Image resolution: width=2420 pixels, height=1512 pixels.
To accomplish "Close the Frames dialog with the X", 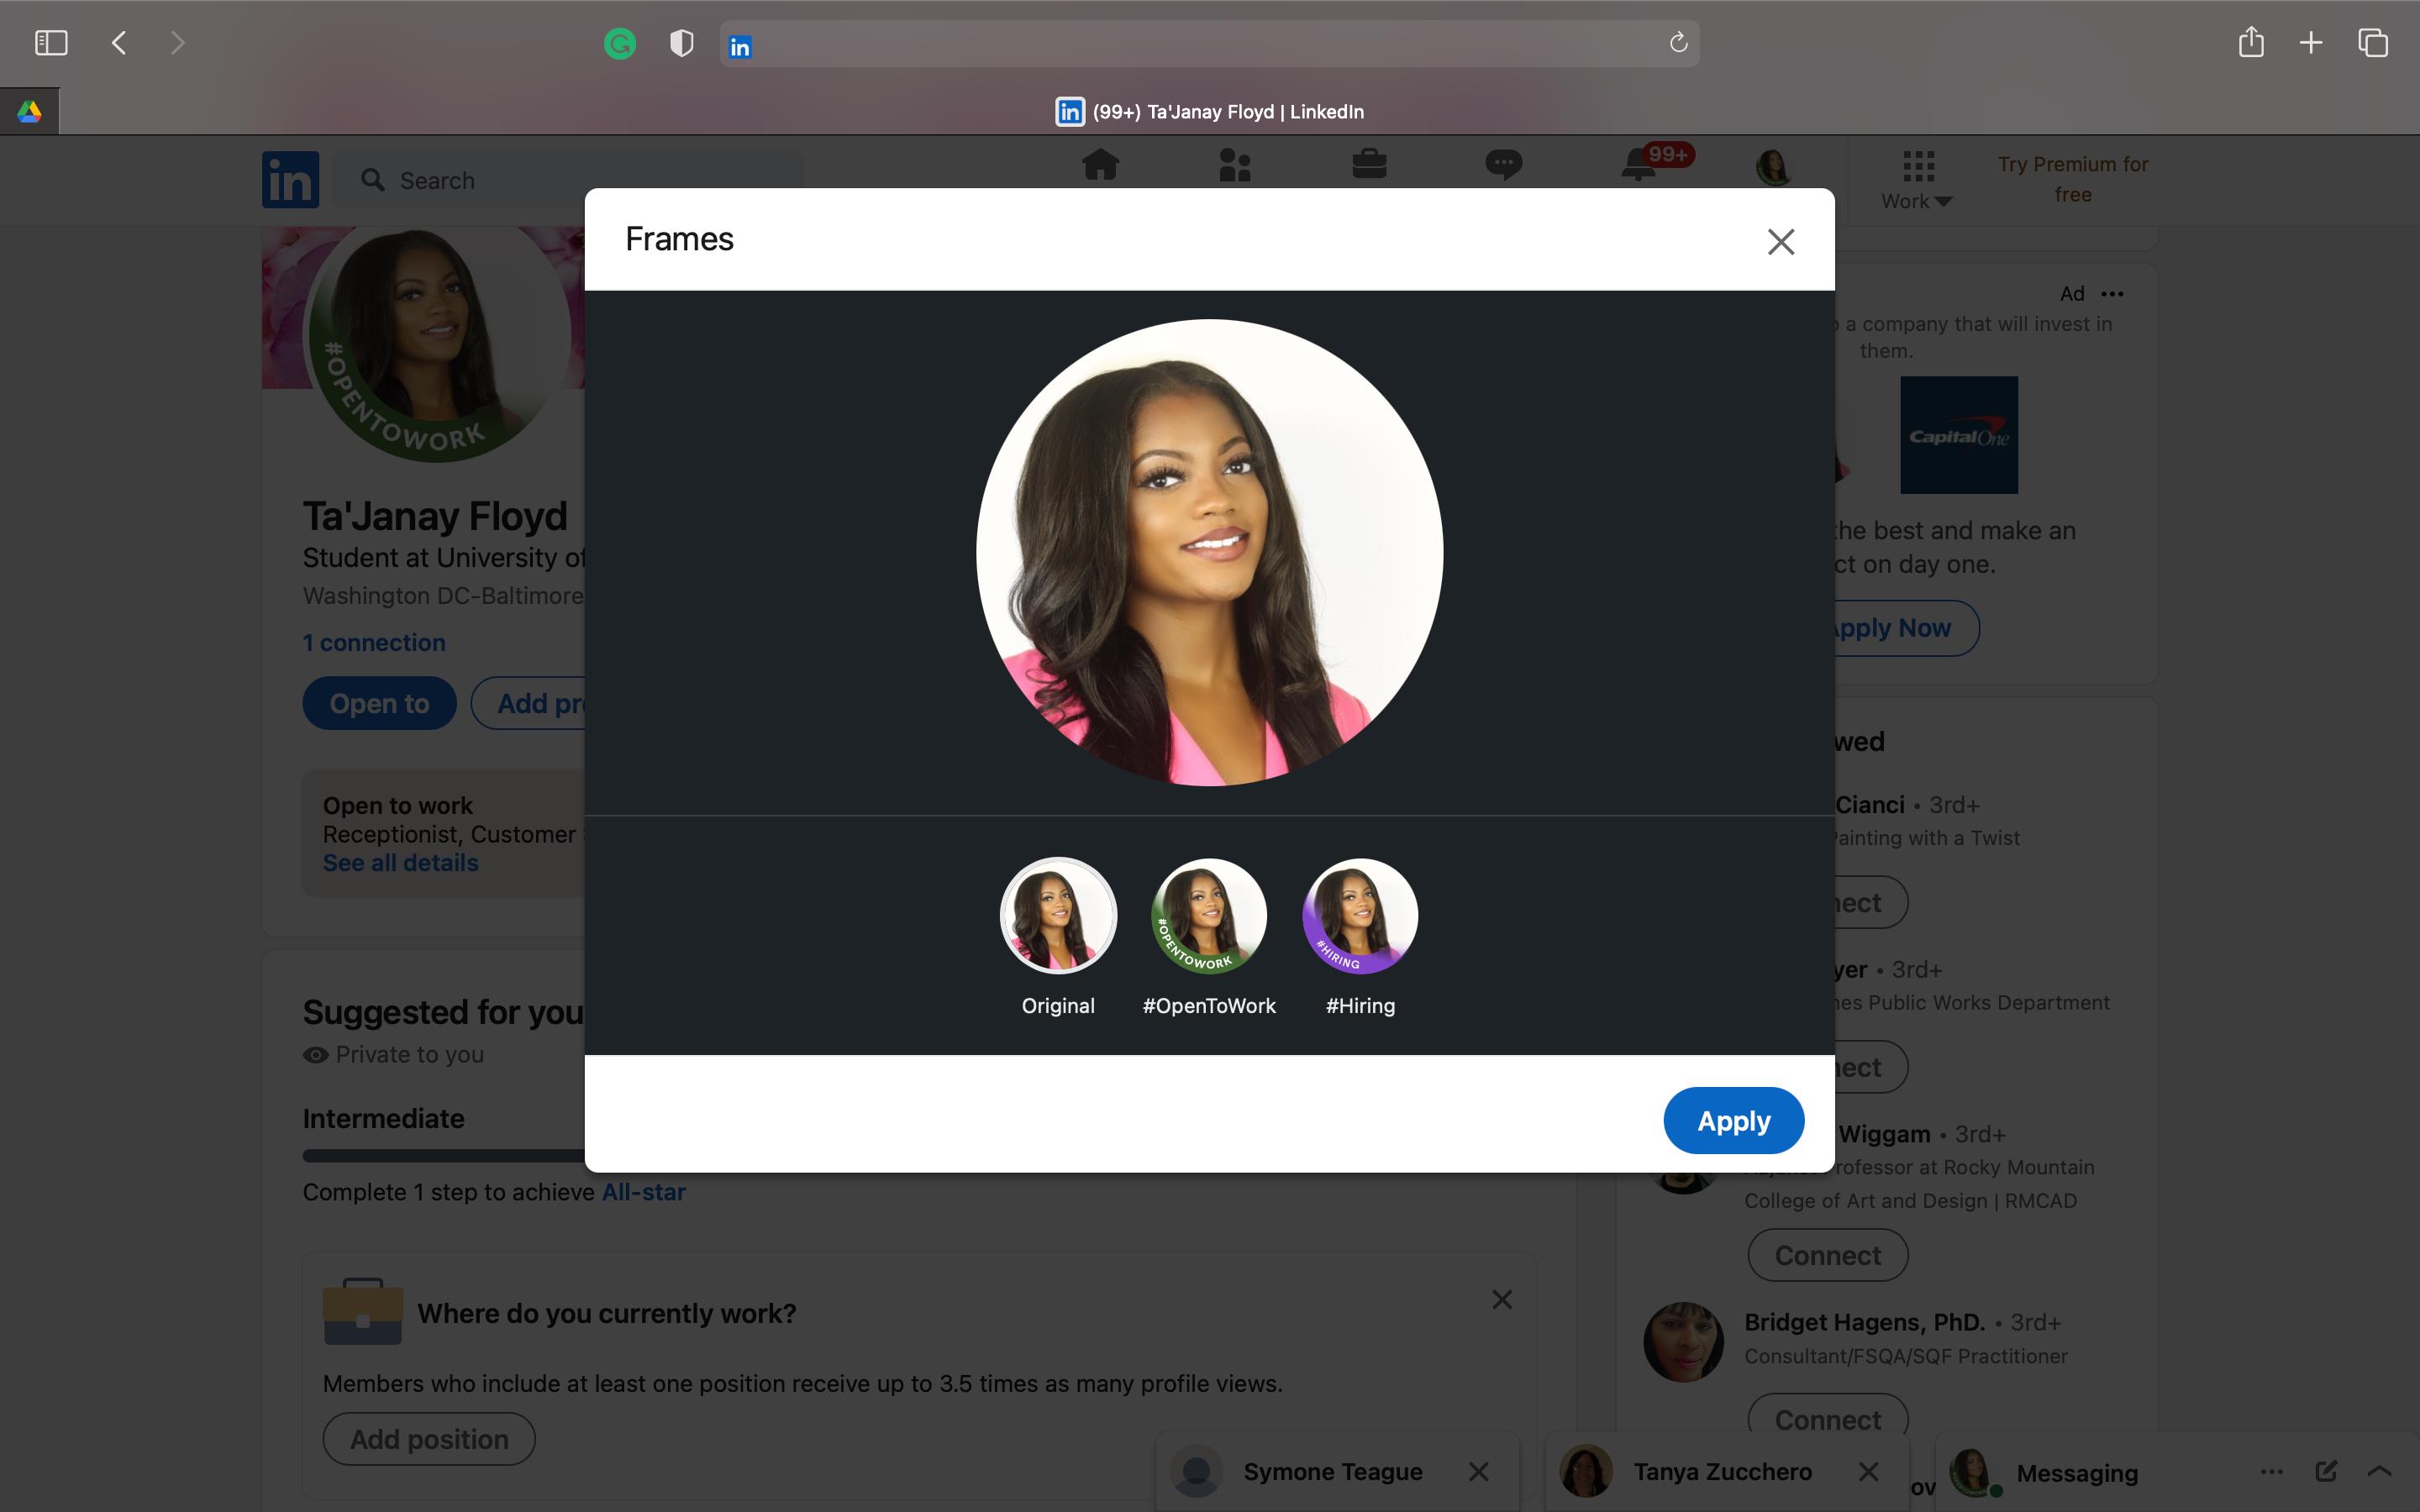I will click(1780, 241).
